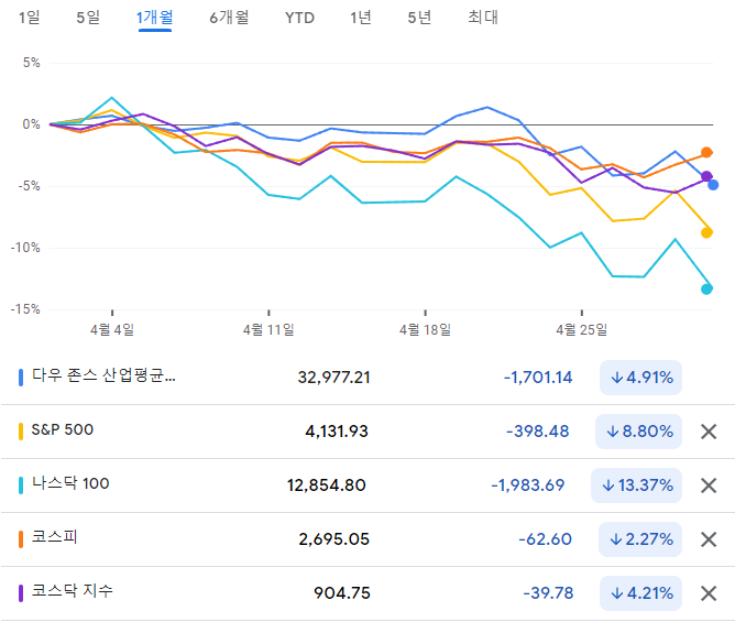This screenshot has width=735, height=622.
Task: Show the YTD chart range
Action: click(300, 18)
